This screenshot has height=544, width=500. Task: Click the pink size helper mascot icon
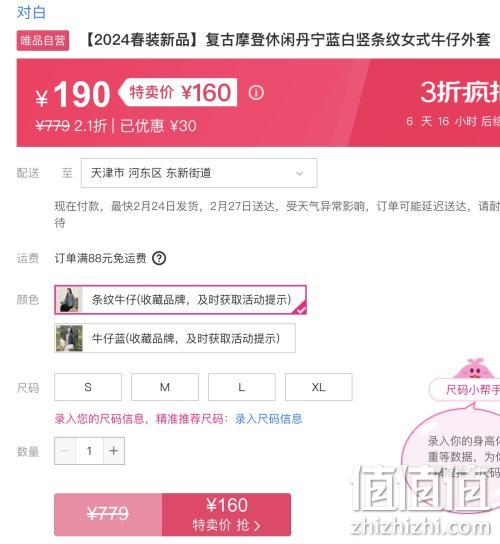click(x=474, y=369)
